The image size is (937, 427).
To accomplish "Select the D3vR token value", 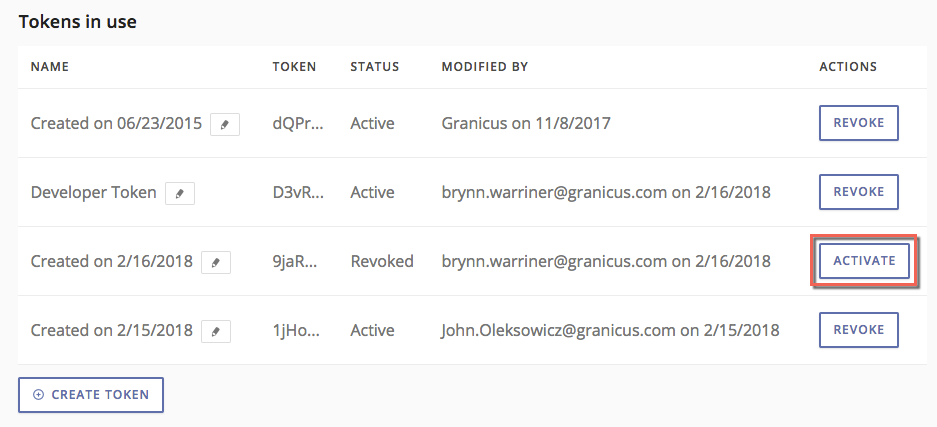I will 298,192.
